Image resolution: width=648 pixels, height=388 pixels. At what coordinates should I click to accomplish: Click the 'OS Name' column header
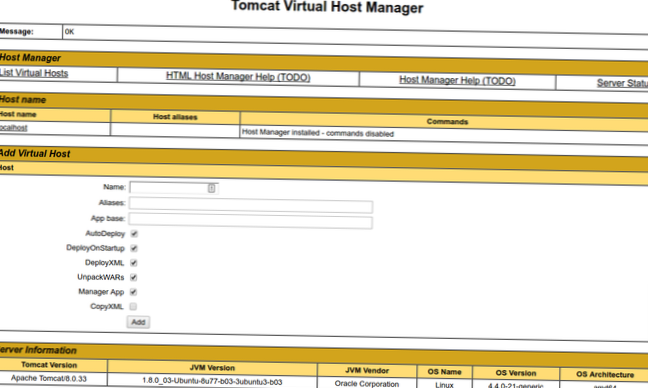coord(444,372)
